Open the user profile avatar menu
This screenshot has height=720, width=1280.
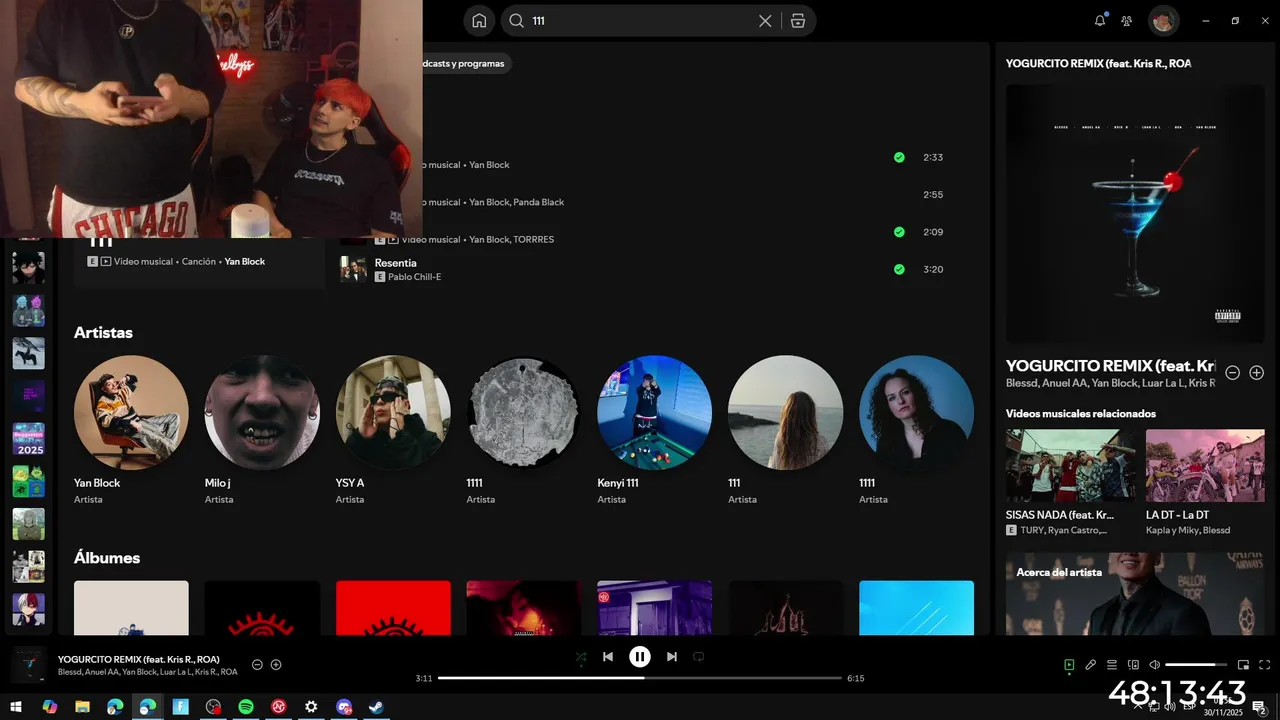[x=1163, y=20]
